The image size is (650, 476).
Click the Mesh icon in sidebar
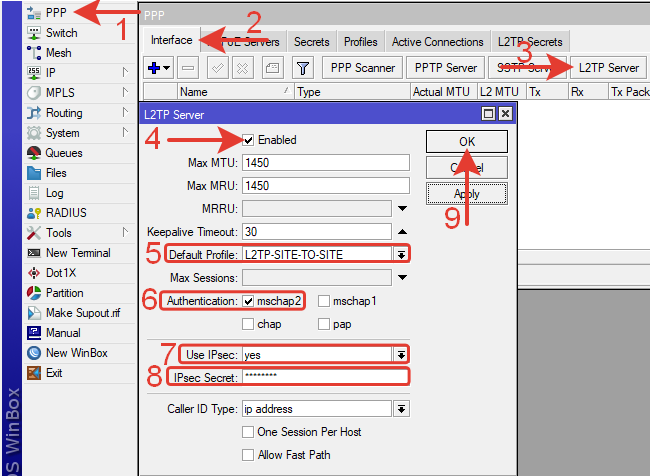34,53
